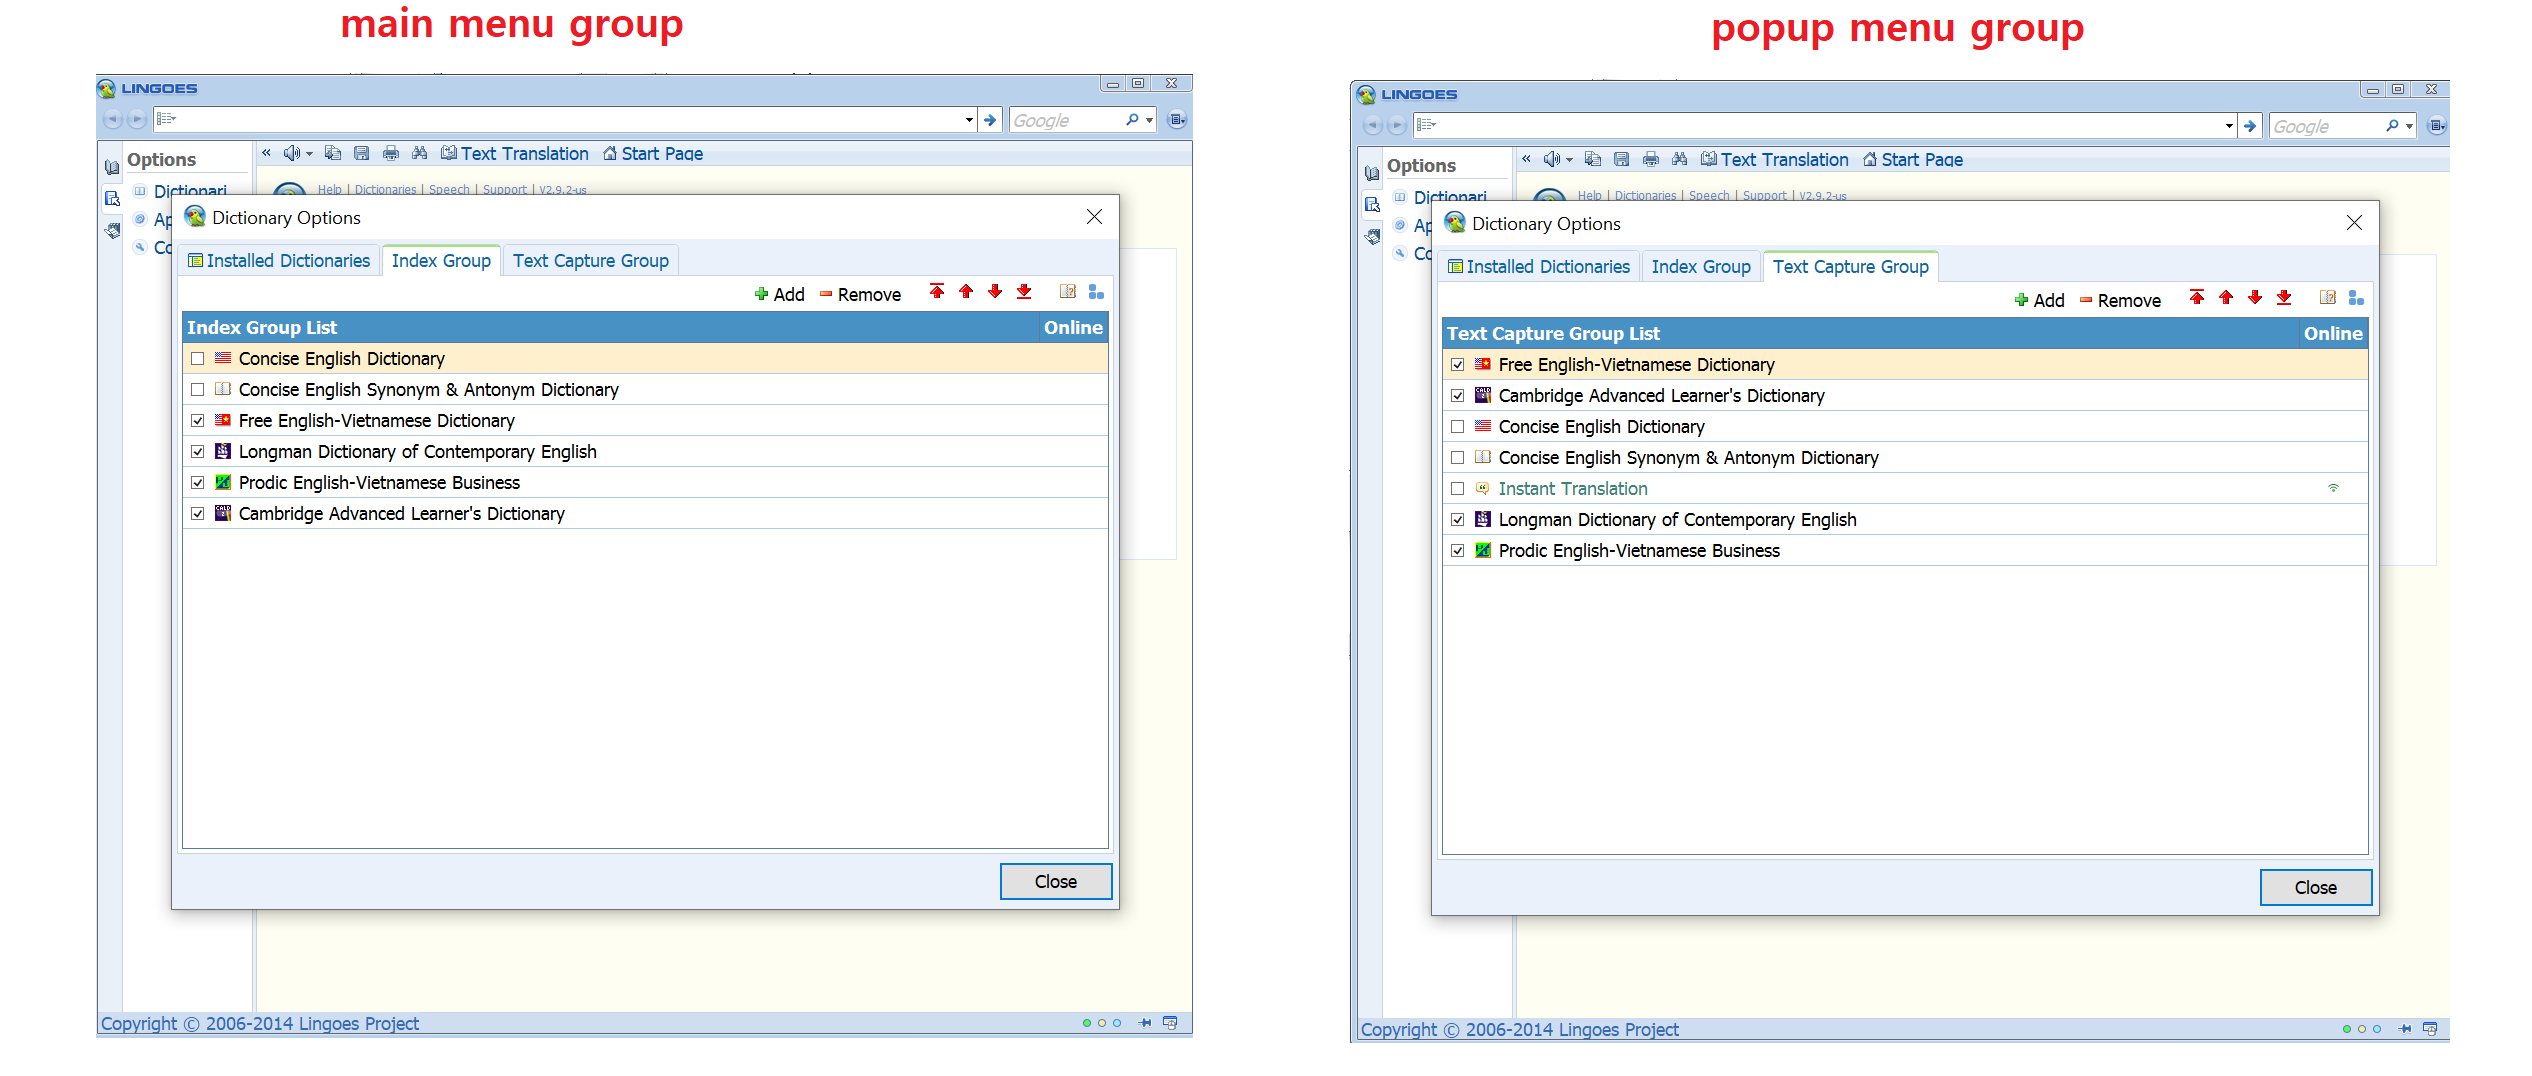2532x1076 pixels.
Task: Click the Help link in main menu group window
Action: pyautogui.click(x=329, y=189)
